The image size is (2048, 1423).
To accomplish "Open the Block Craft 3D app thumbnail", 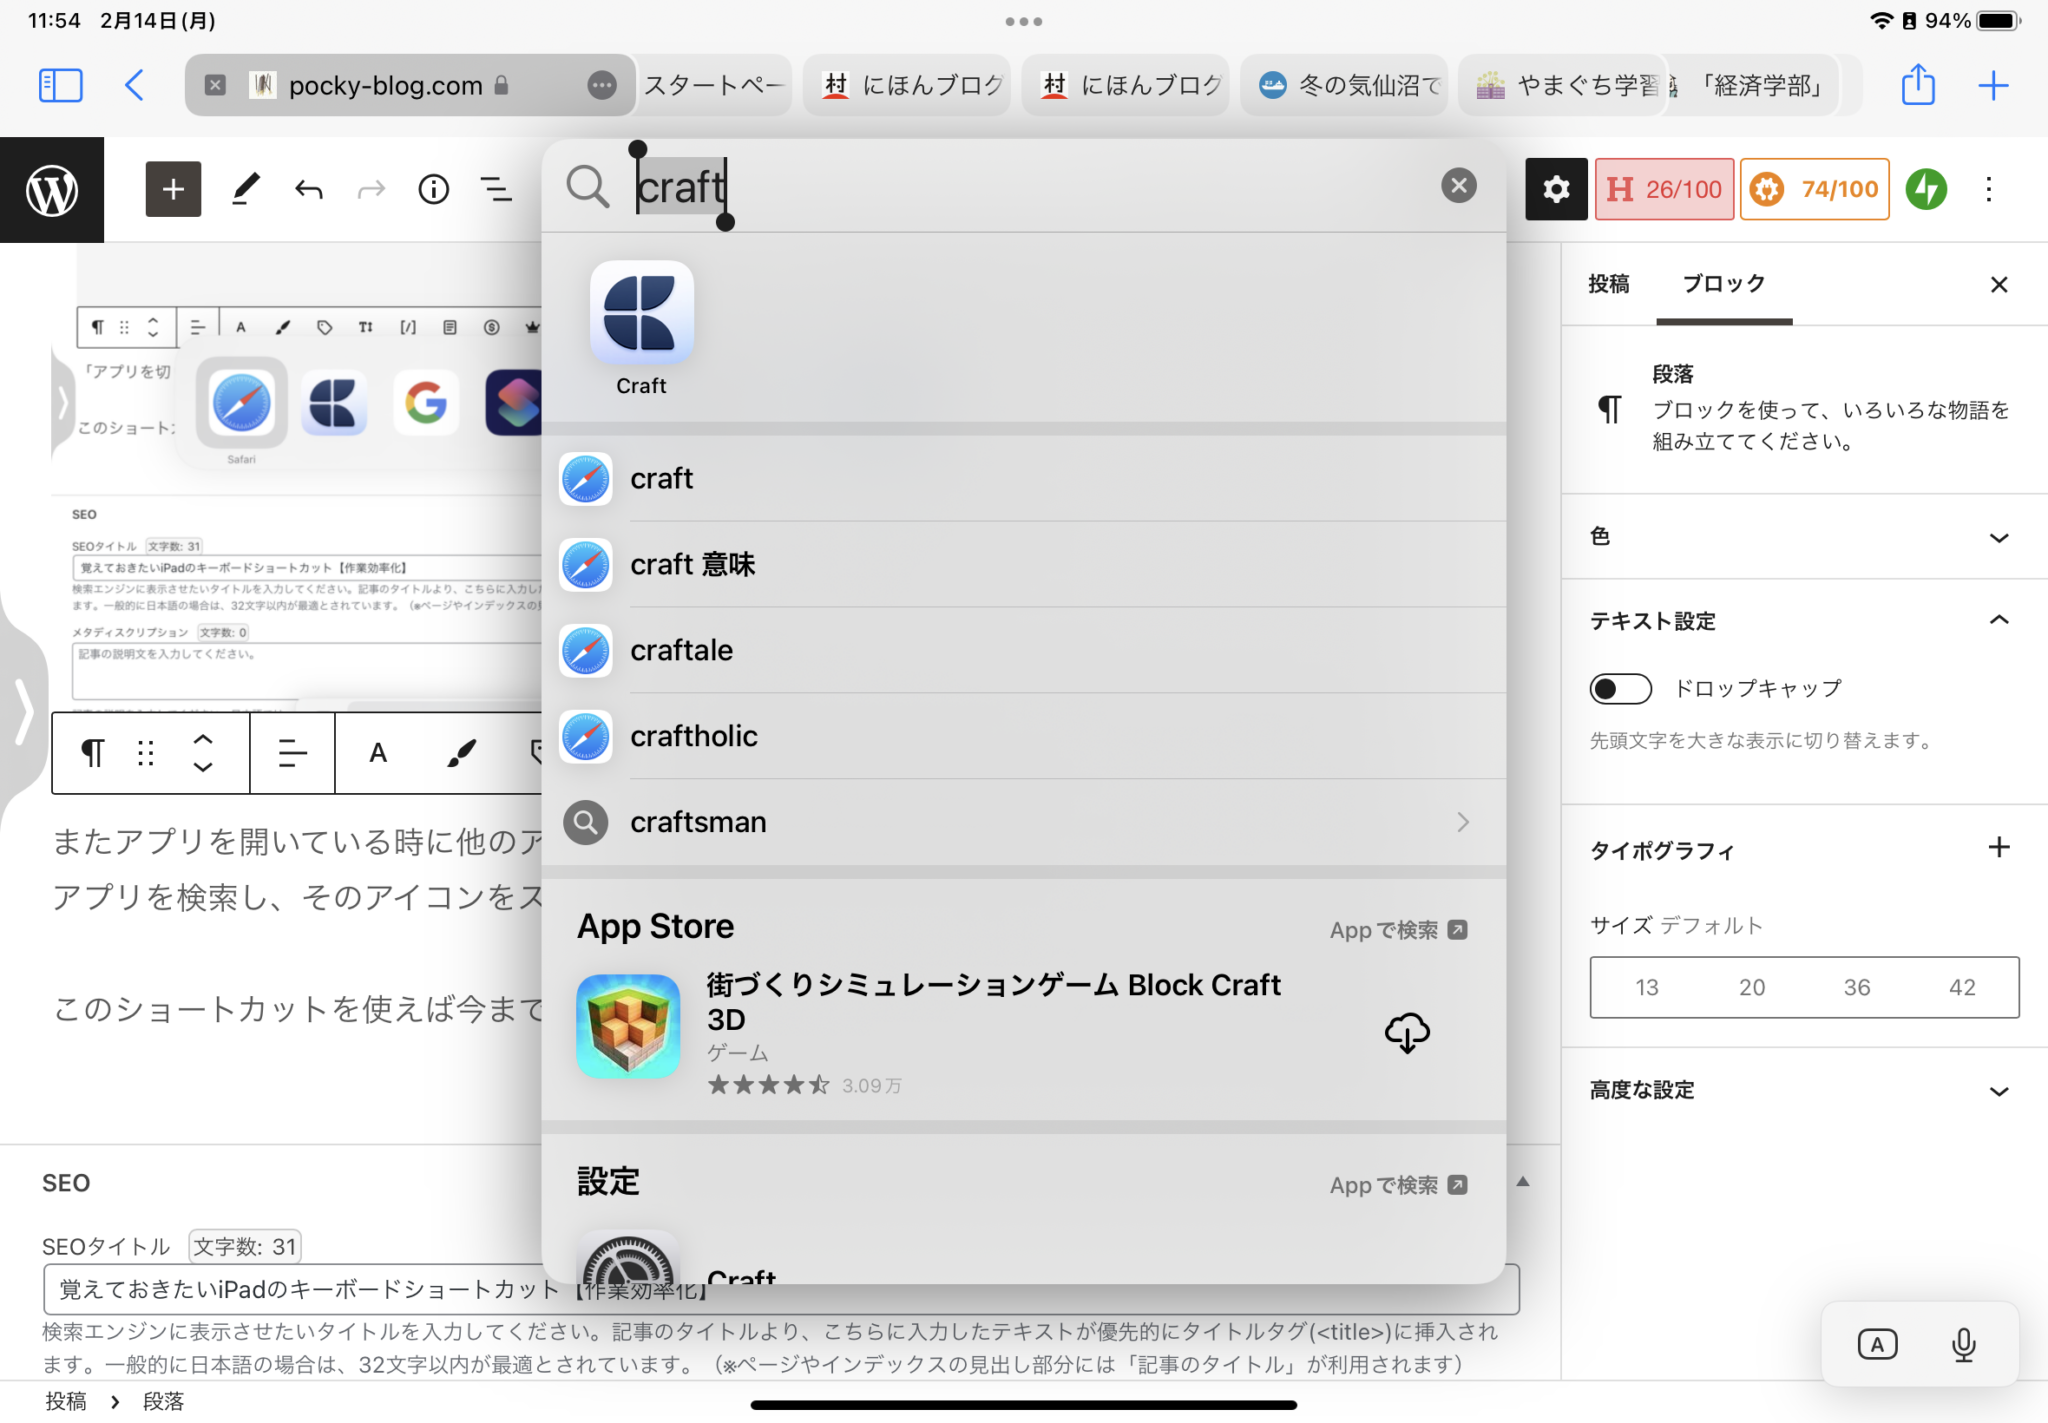I will point(628,1026).
